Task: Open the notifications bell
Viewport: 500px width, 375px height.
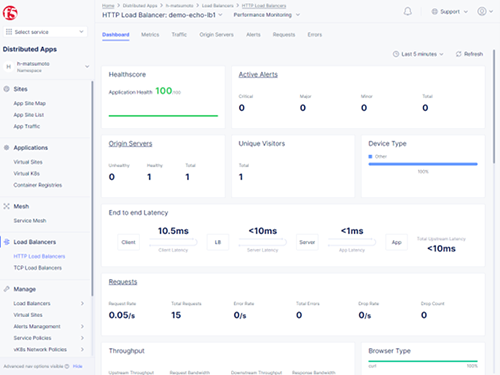Action: coord(407,12)
